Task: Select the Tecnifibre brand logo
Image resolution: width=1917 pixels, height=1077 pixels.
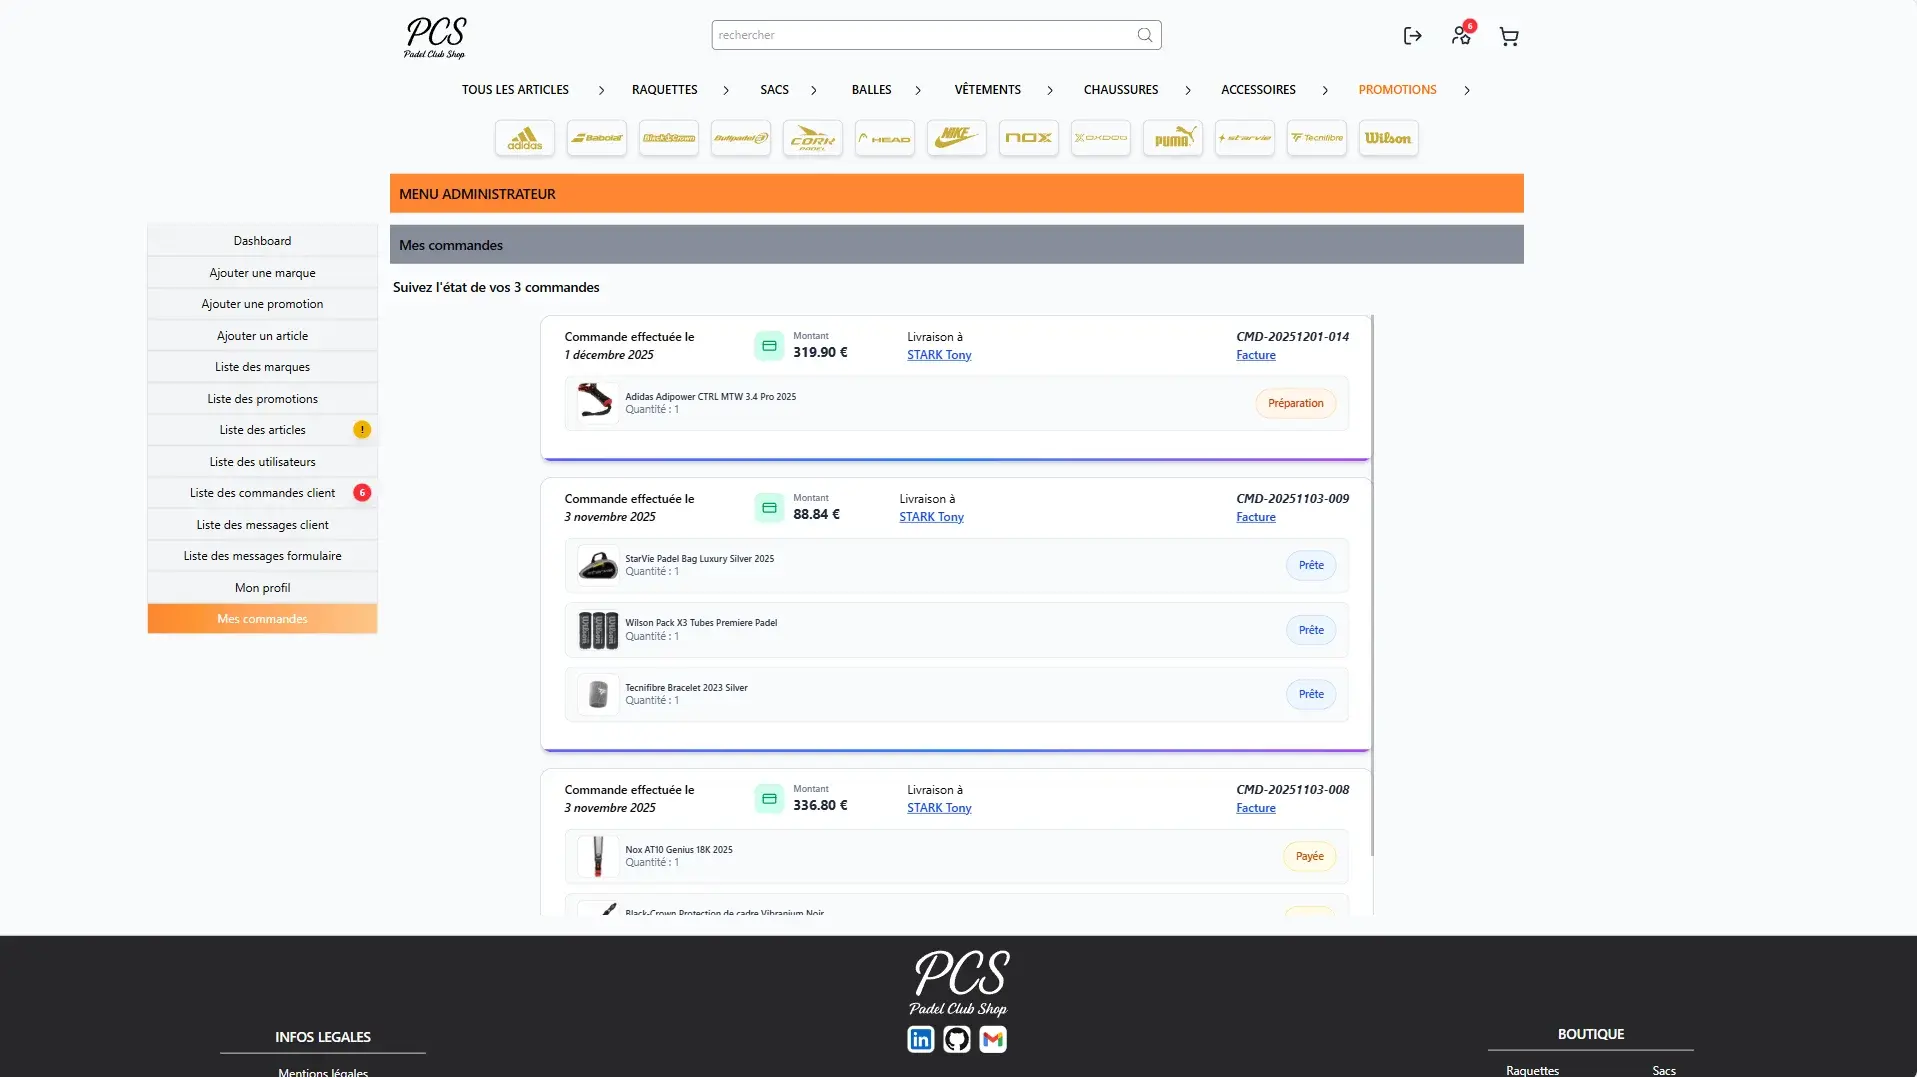Action: pos(1317,138)
